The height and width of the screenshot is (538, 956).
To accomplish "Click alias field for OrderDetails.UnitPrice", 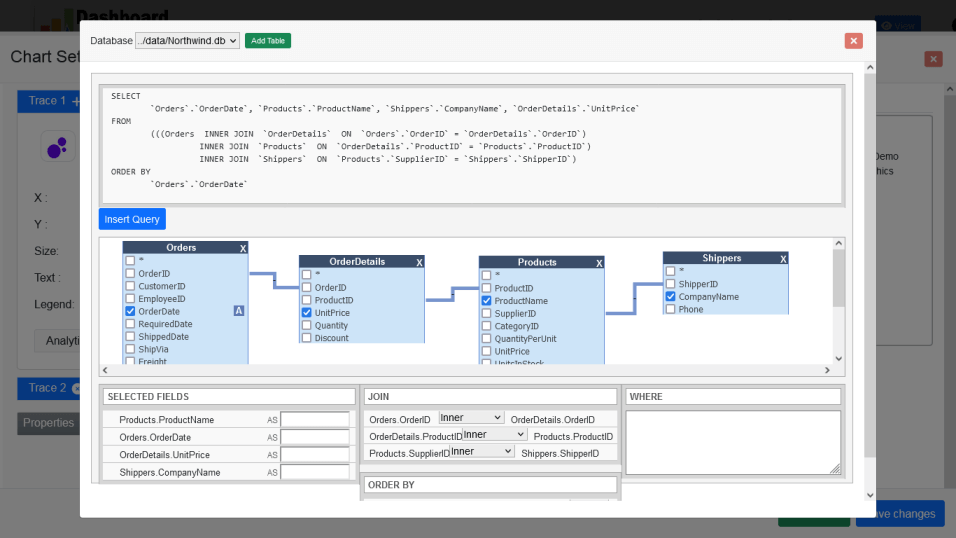I will [315, 454].
